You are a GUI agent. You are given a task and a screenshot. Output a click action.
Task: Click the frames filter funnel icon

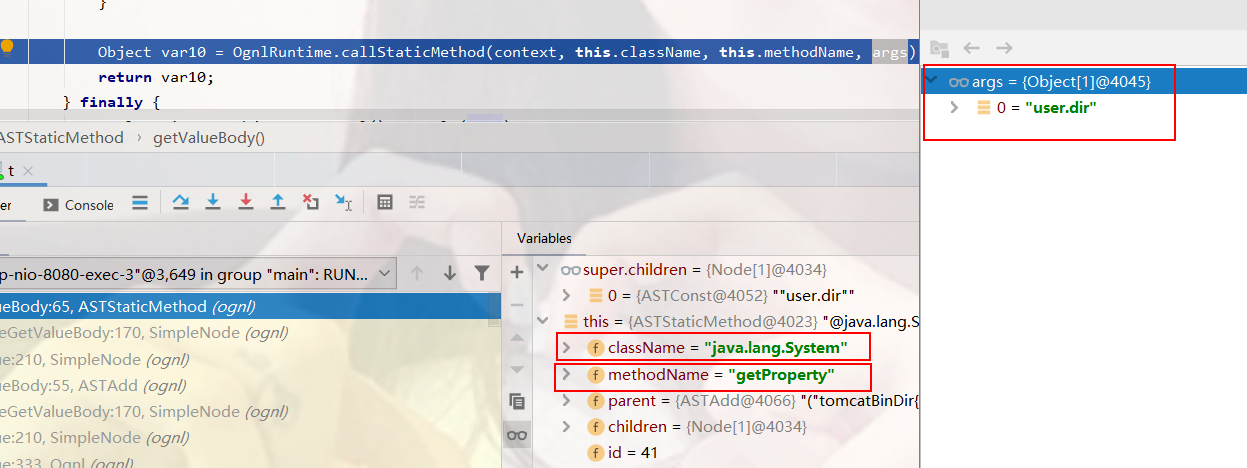[482, 273]
